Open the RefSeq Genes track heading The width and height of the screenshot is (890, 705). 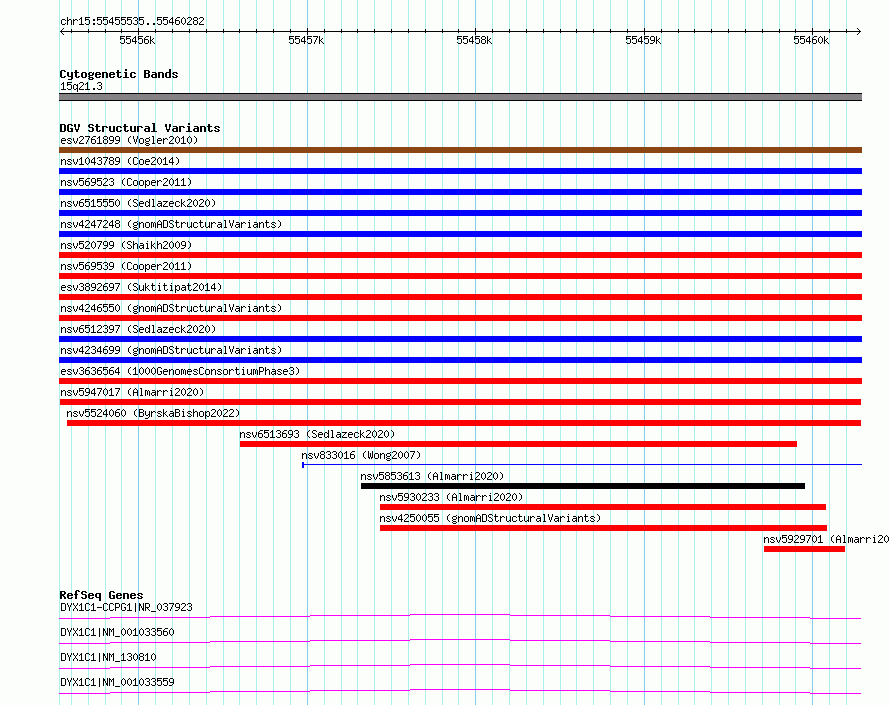point(101,595)
